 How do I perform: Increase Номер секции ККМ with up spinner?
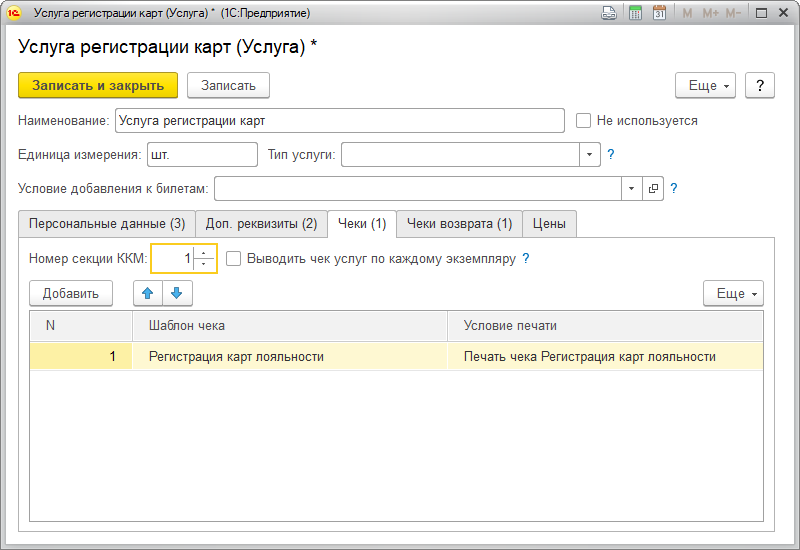coord(204,253)
